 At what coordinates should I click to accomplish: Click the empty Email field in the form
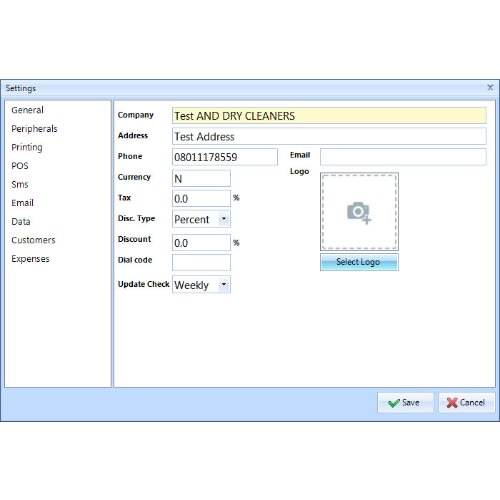click(x=403, y=157)
